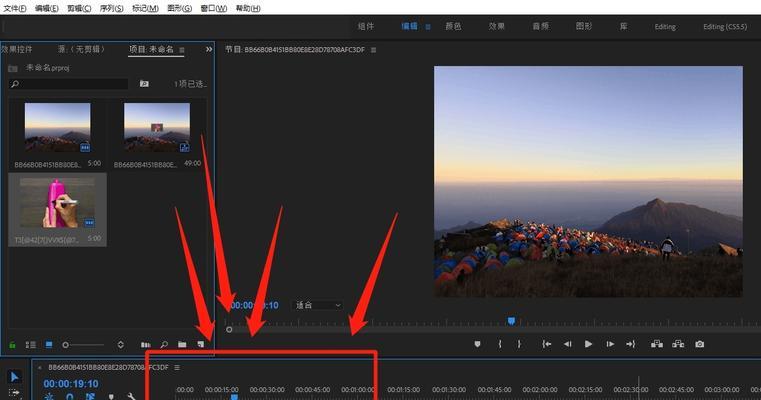Select the first mountain clip thumbnail (5:00)

(x=57, y=127)
